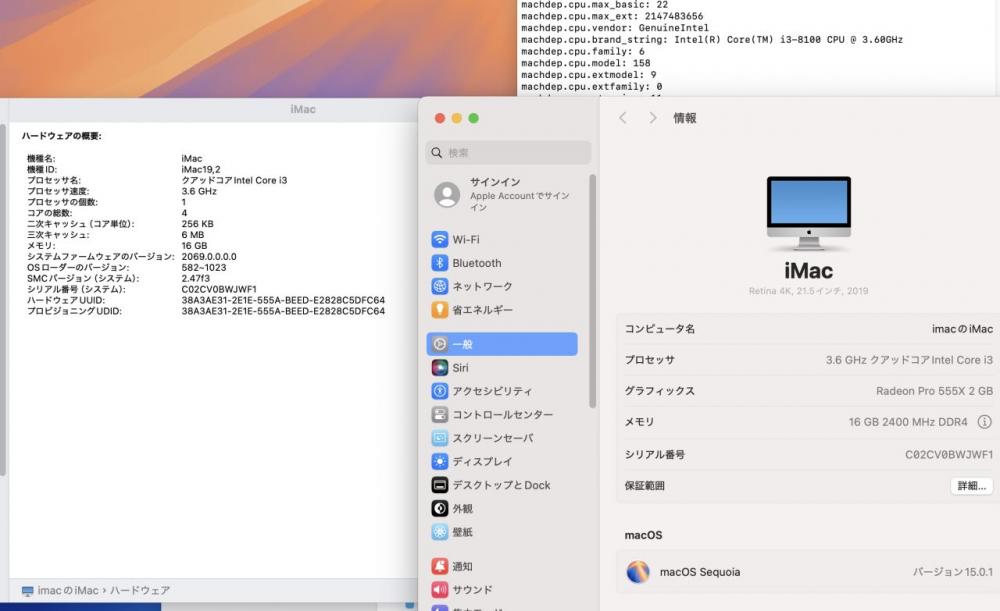1000x611 pixels.
Task: Open デスクトップとDock settings
Action: tap(500, 485)
